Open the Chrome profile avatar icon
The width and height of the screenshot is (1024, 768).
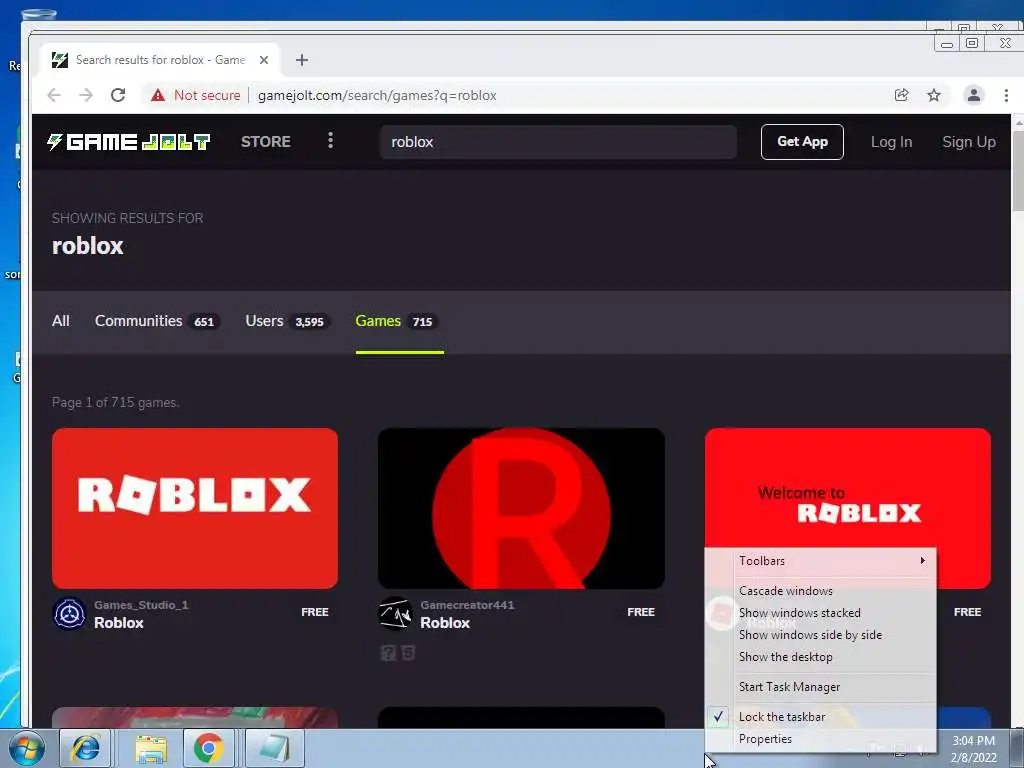(x=973, y=95)
